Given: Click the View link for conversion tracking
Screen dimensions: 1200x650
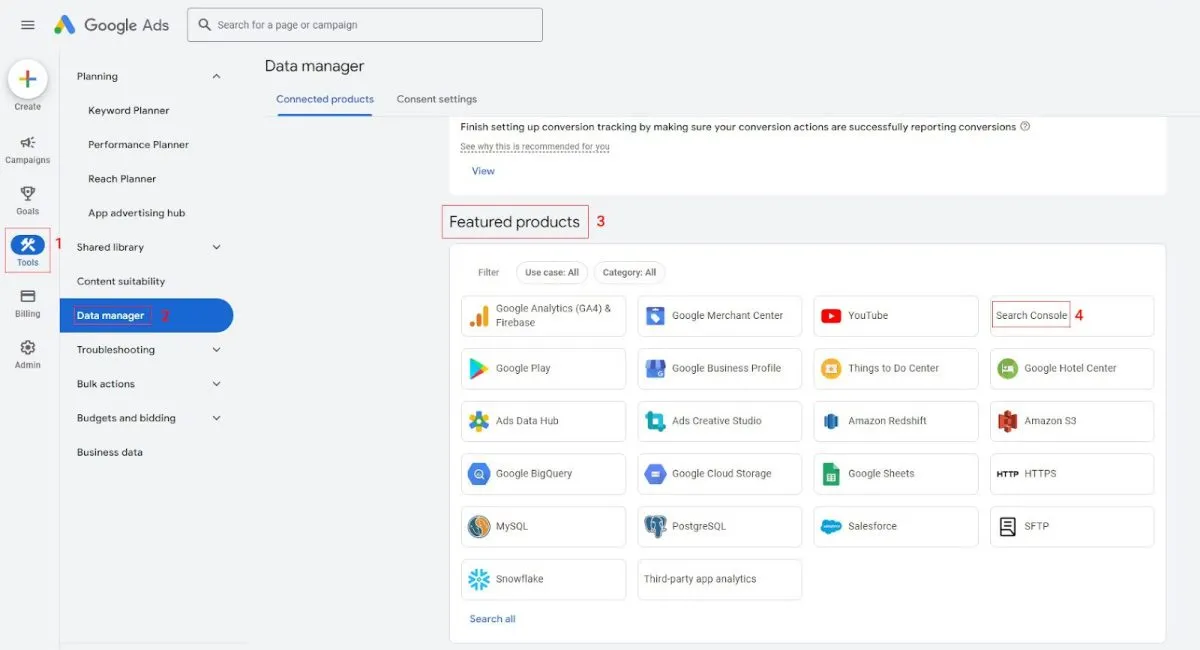Looking at the screenshot, I should 483,171.
